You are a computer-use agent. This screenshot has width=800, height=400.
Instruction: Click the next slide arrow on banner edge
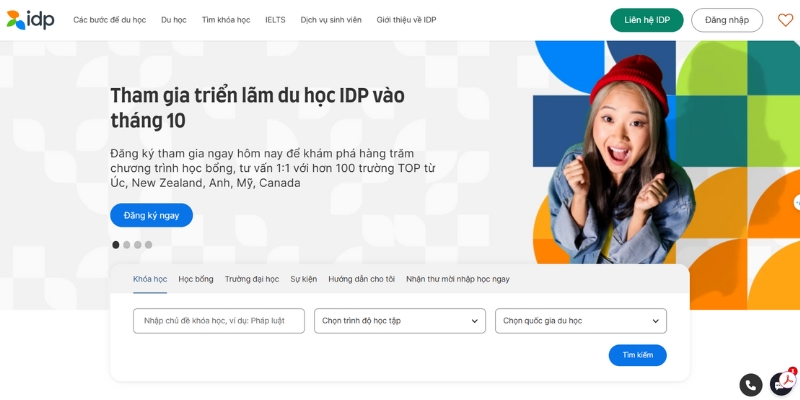tap(796, 203)
